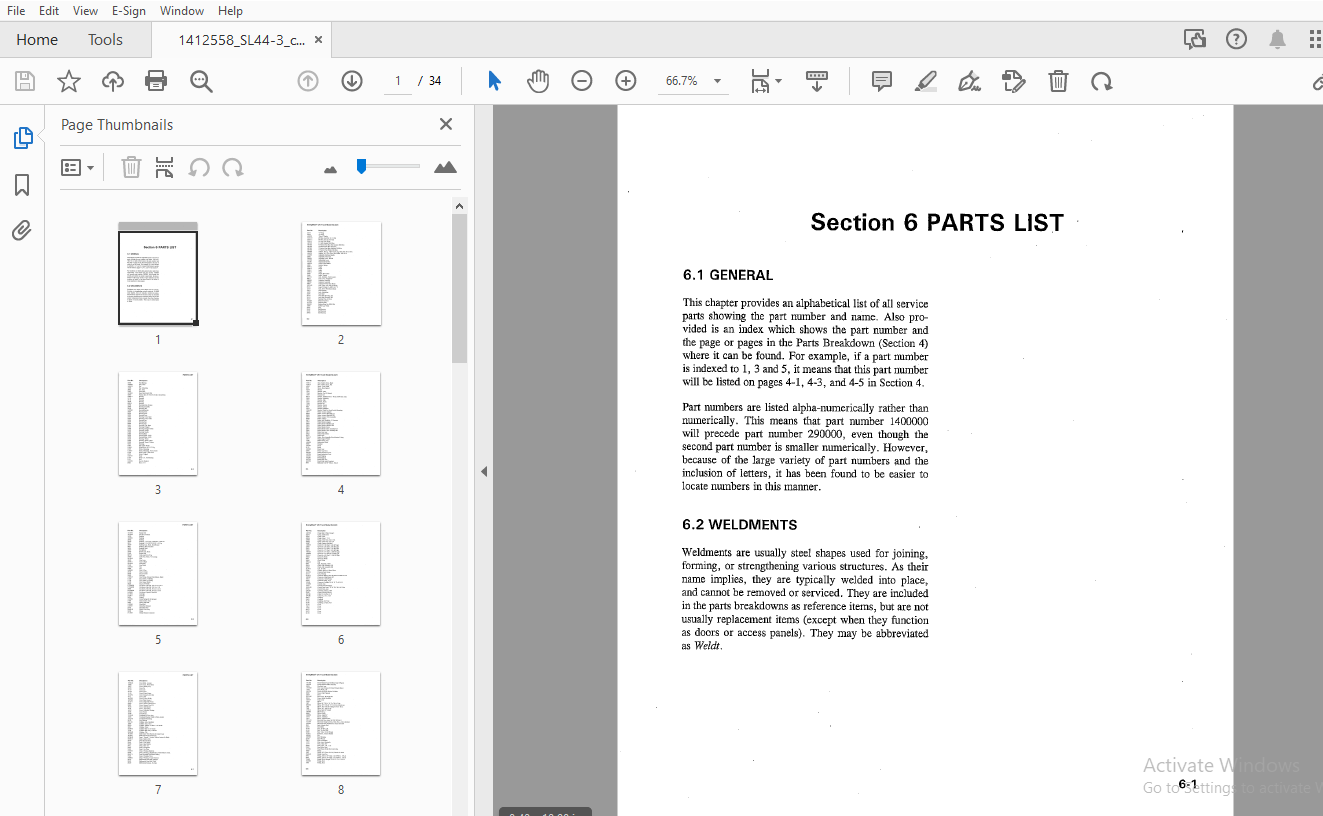Collapse the navigation pane with side arrow
Screen dimensions: 1323x816
tap(484, 471)
